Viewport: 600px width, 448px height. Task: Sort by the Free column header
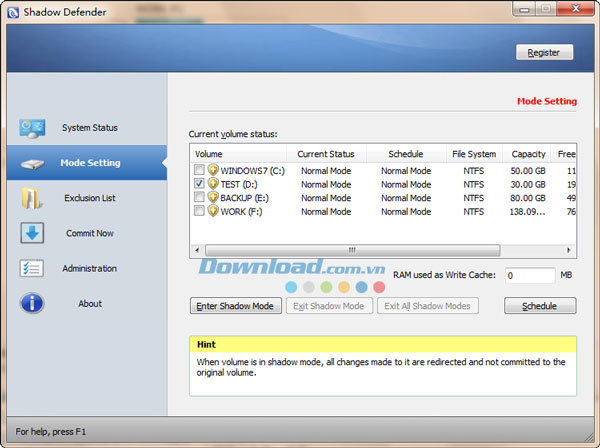tap(566, 154)
